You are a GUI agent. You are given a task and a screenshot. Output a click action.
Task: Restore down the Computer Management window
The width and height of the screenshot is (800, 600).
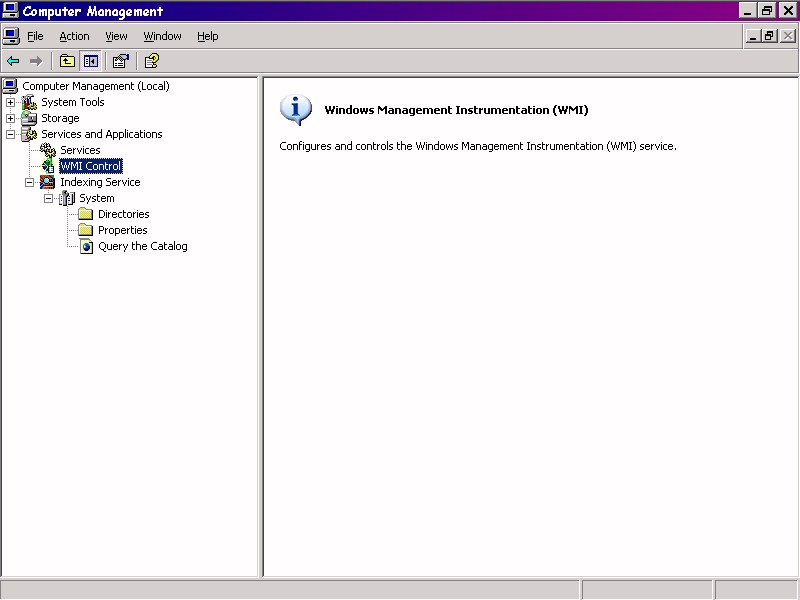coord(766,11)
